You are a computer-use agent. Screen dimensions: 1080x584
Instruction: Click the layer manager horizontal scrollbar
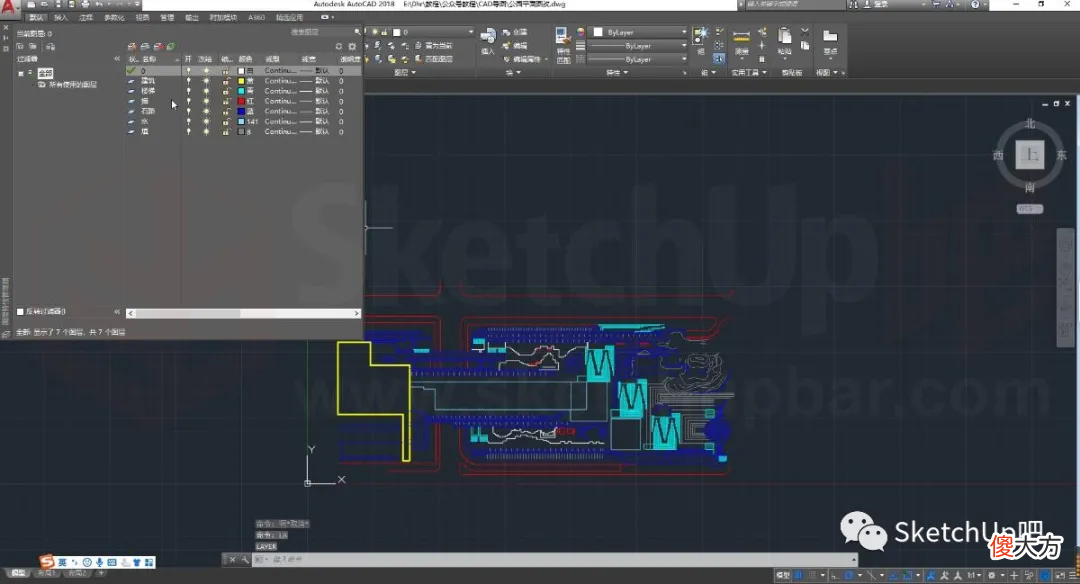244,313
